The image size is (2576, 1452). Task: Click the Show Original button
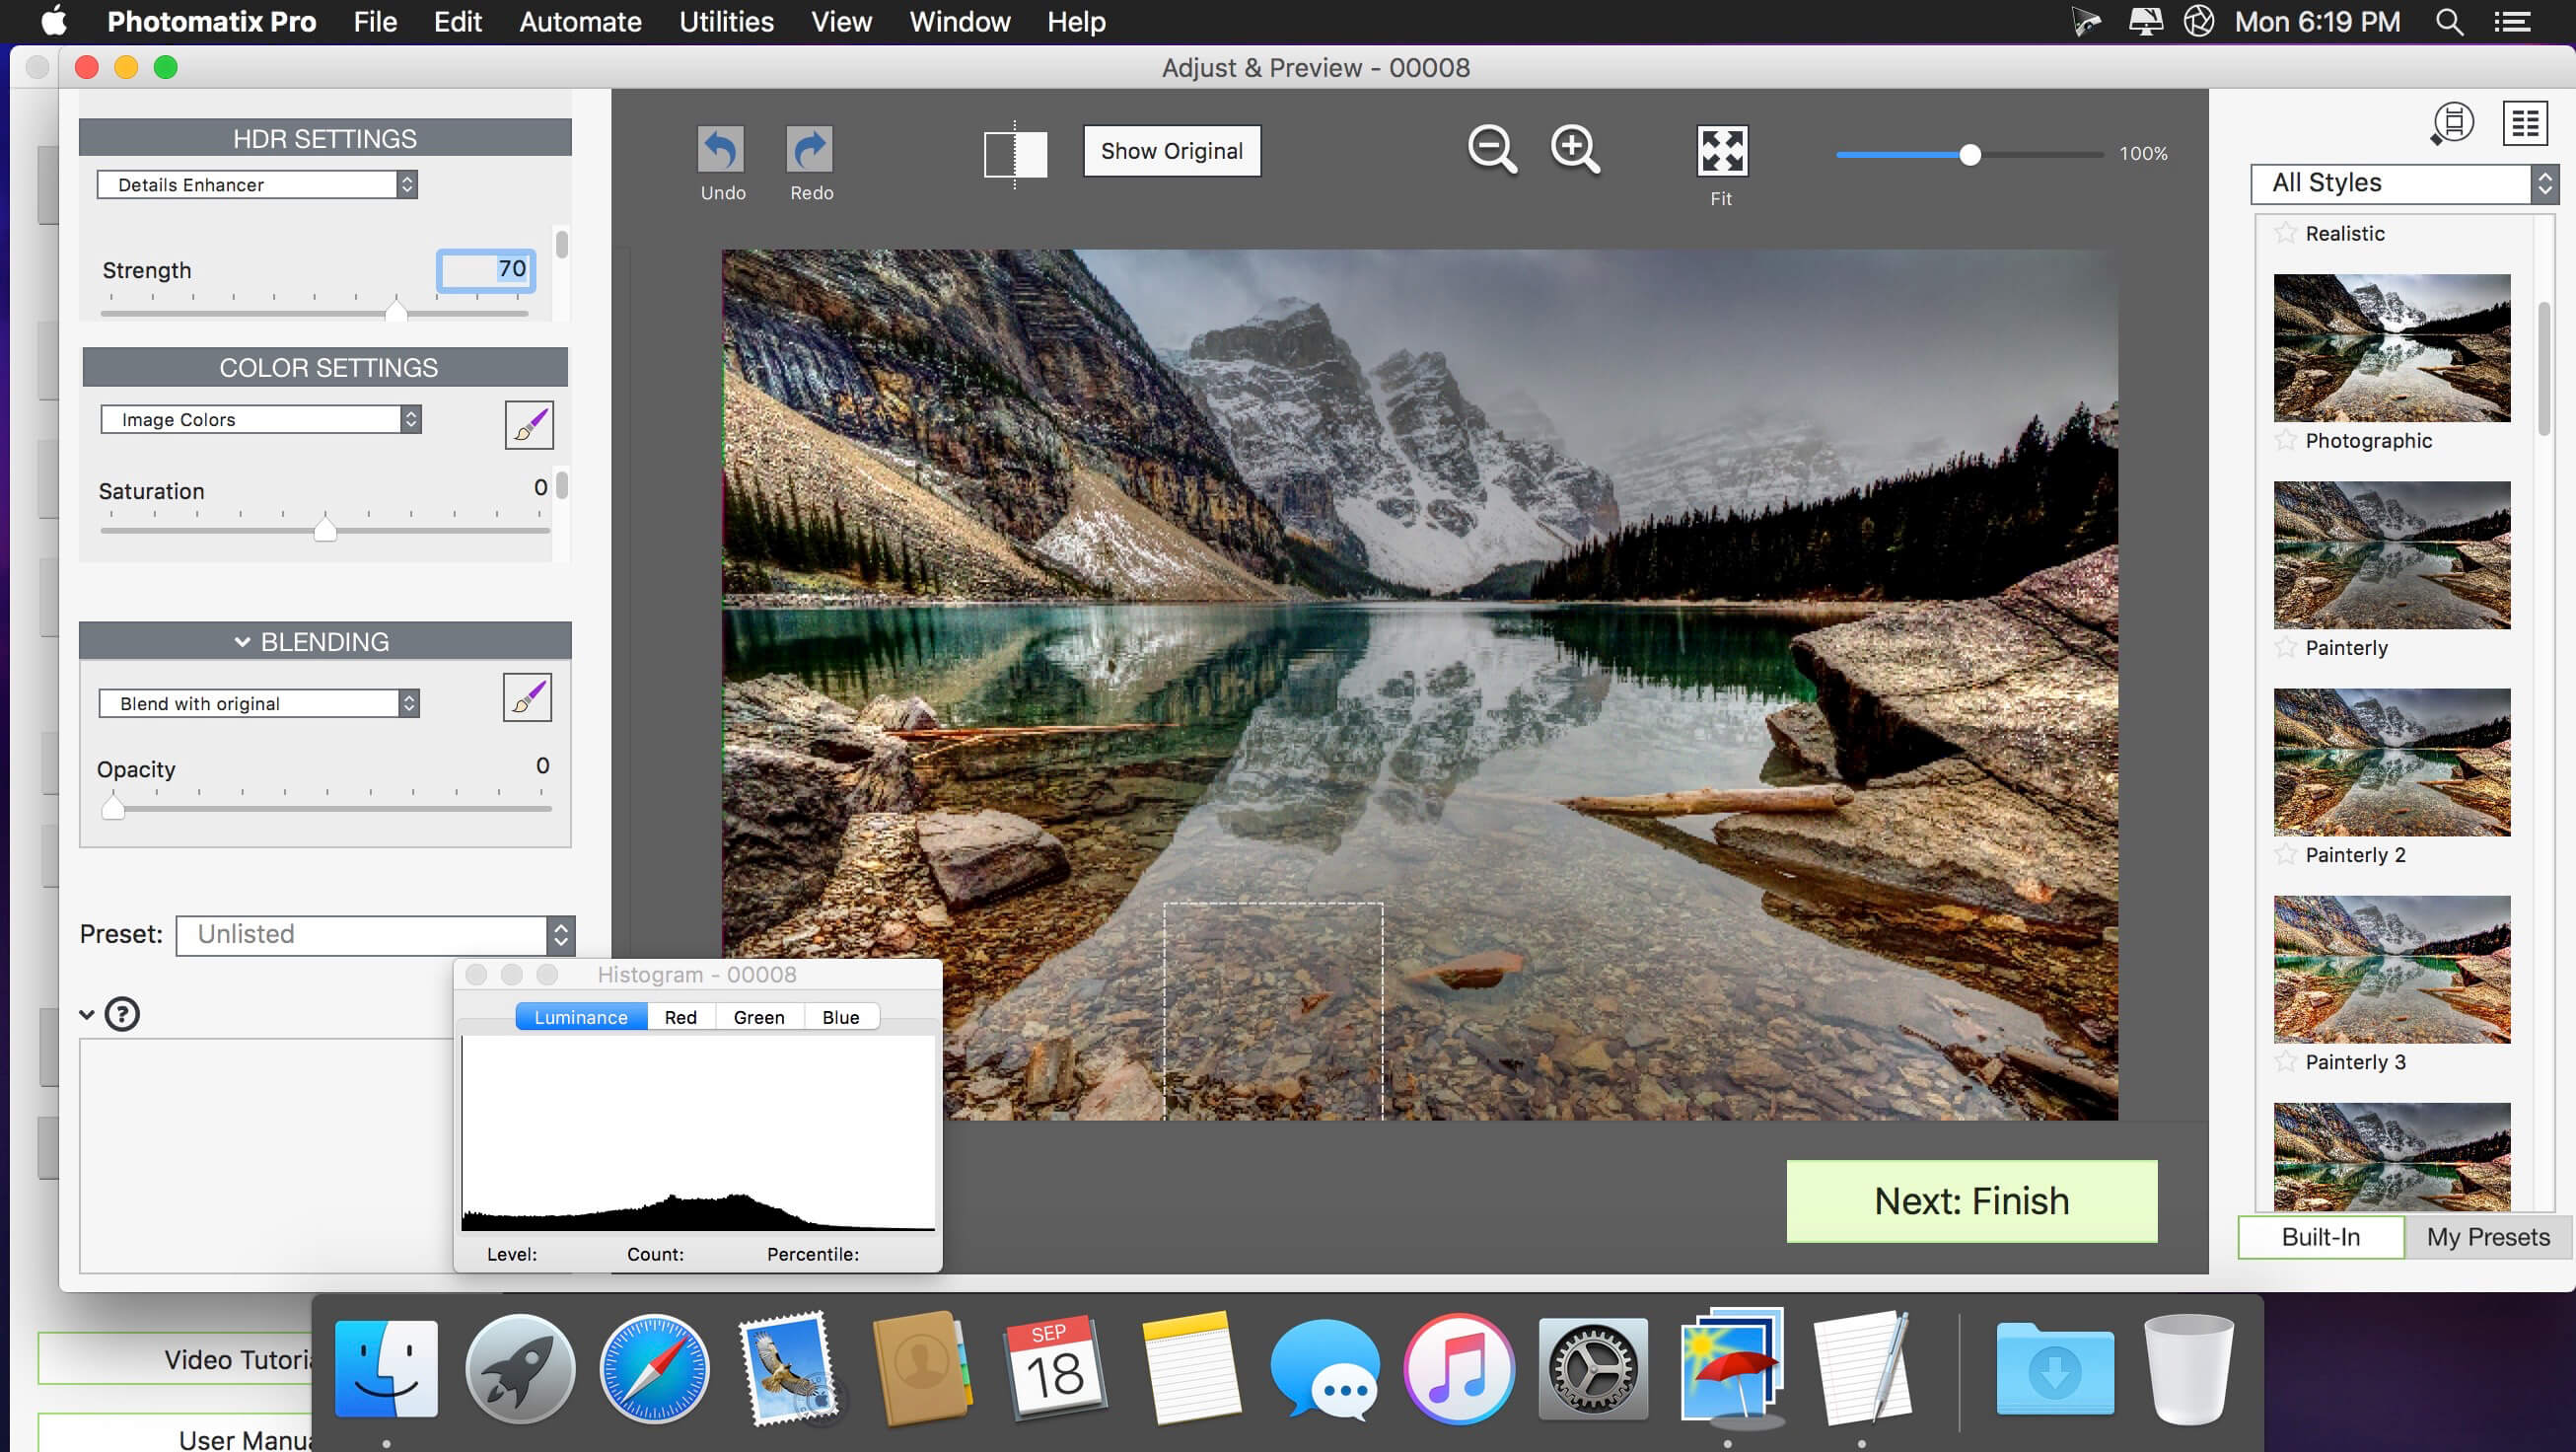point(1173,150)
